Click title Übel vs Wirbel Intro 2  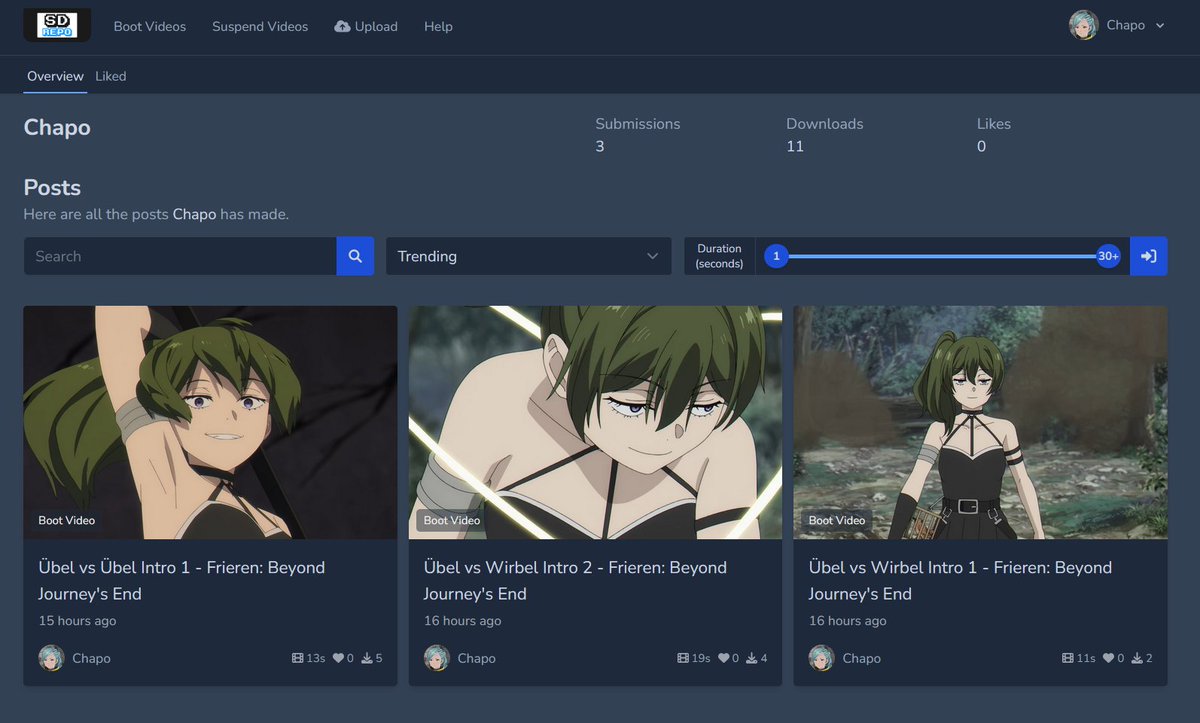575,580
